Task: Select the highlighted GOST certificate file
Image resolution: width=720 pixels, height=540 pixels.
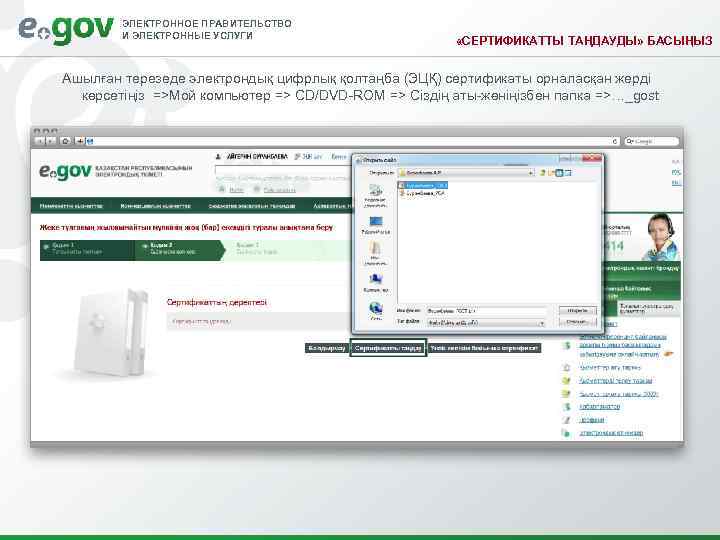Action: pyautogui.click(x=423, y=186)
